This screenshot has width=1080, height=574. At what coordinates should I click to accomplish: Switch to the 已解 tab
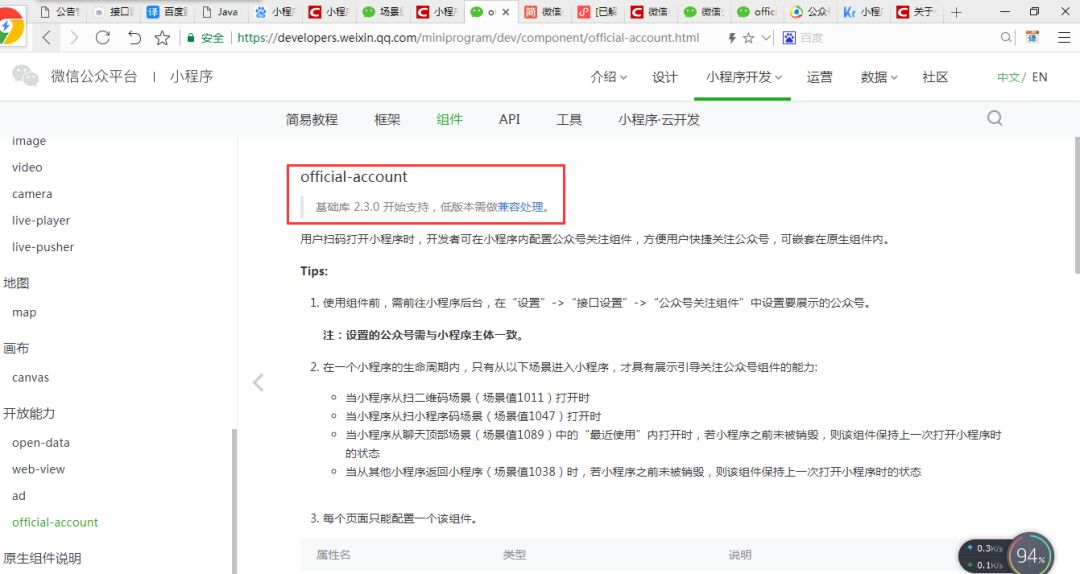[597, 11]
